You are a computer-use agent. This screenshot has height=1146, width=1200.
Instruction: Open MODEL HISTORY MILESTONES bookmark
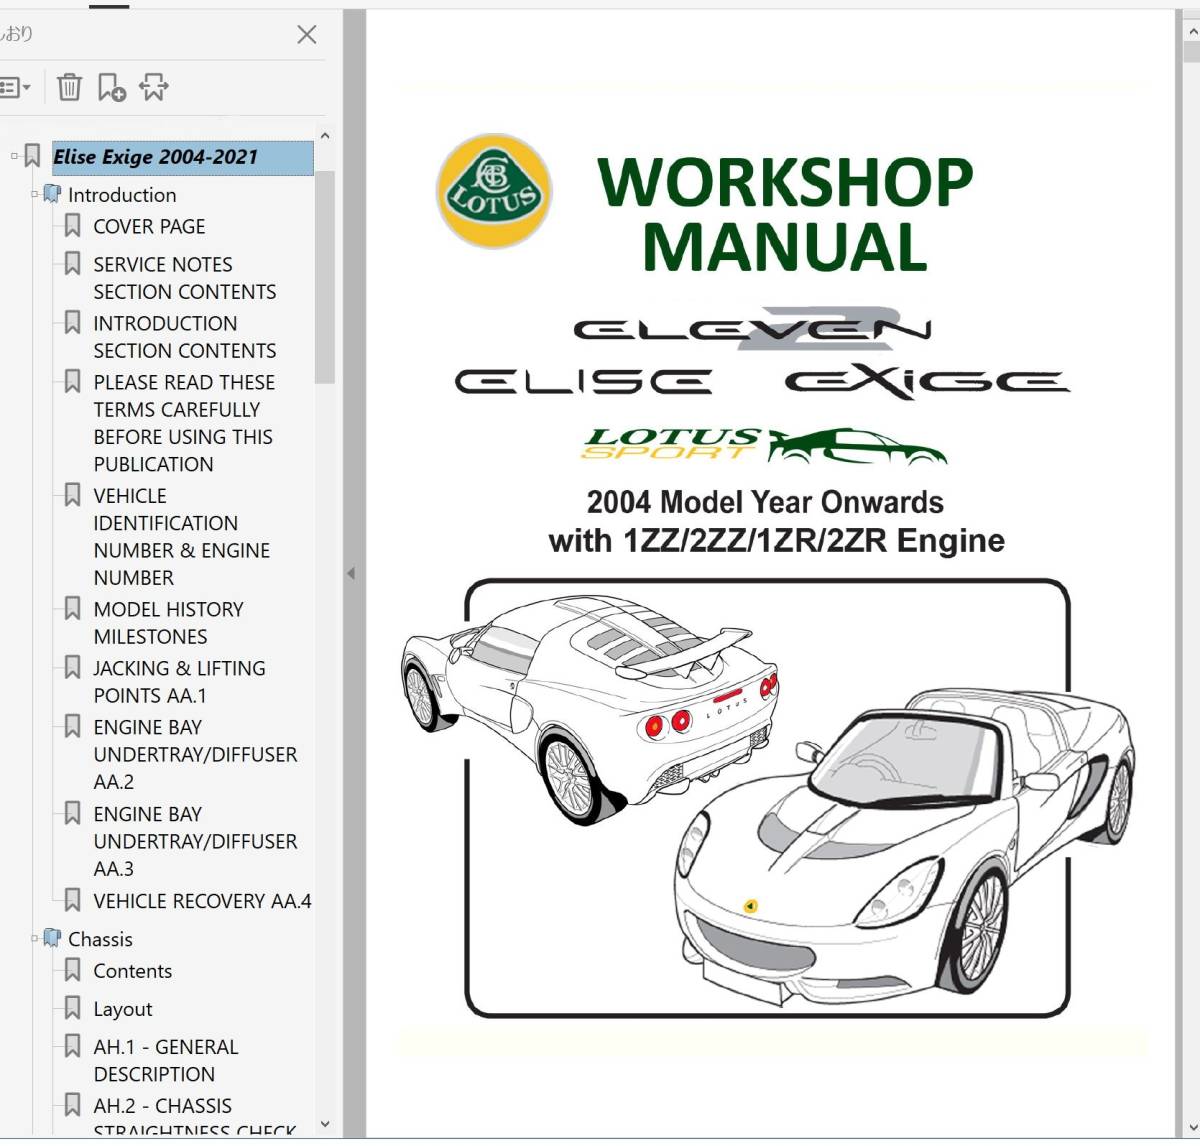click(168, 623)
